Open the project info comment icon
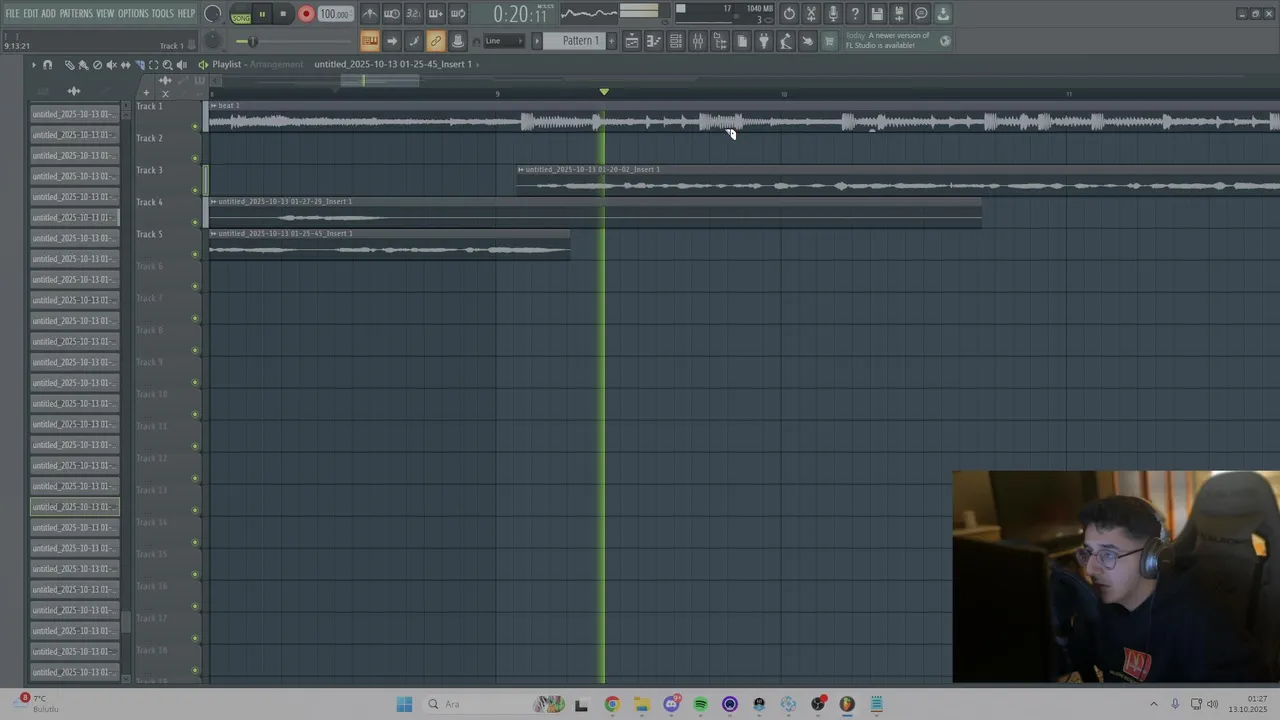Screen dimensions: 1280x720 [x=921, y=14]
